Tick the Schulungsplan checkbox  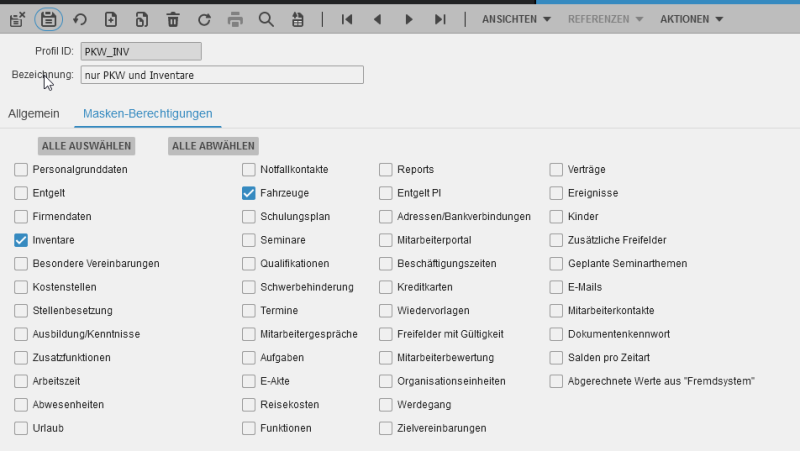[x=248, y=216]
